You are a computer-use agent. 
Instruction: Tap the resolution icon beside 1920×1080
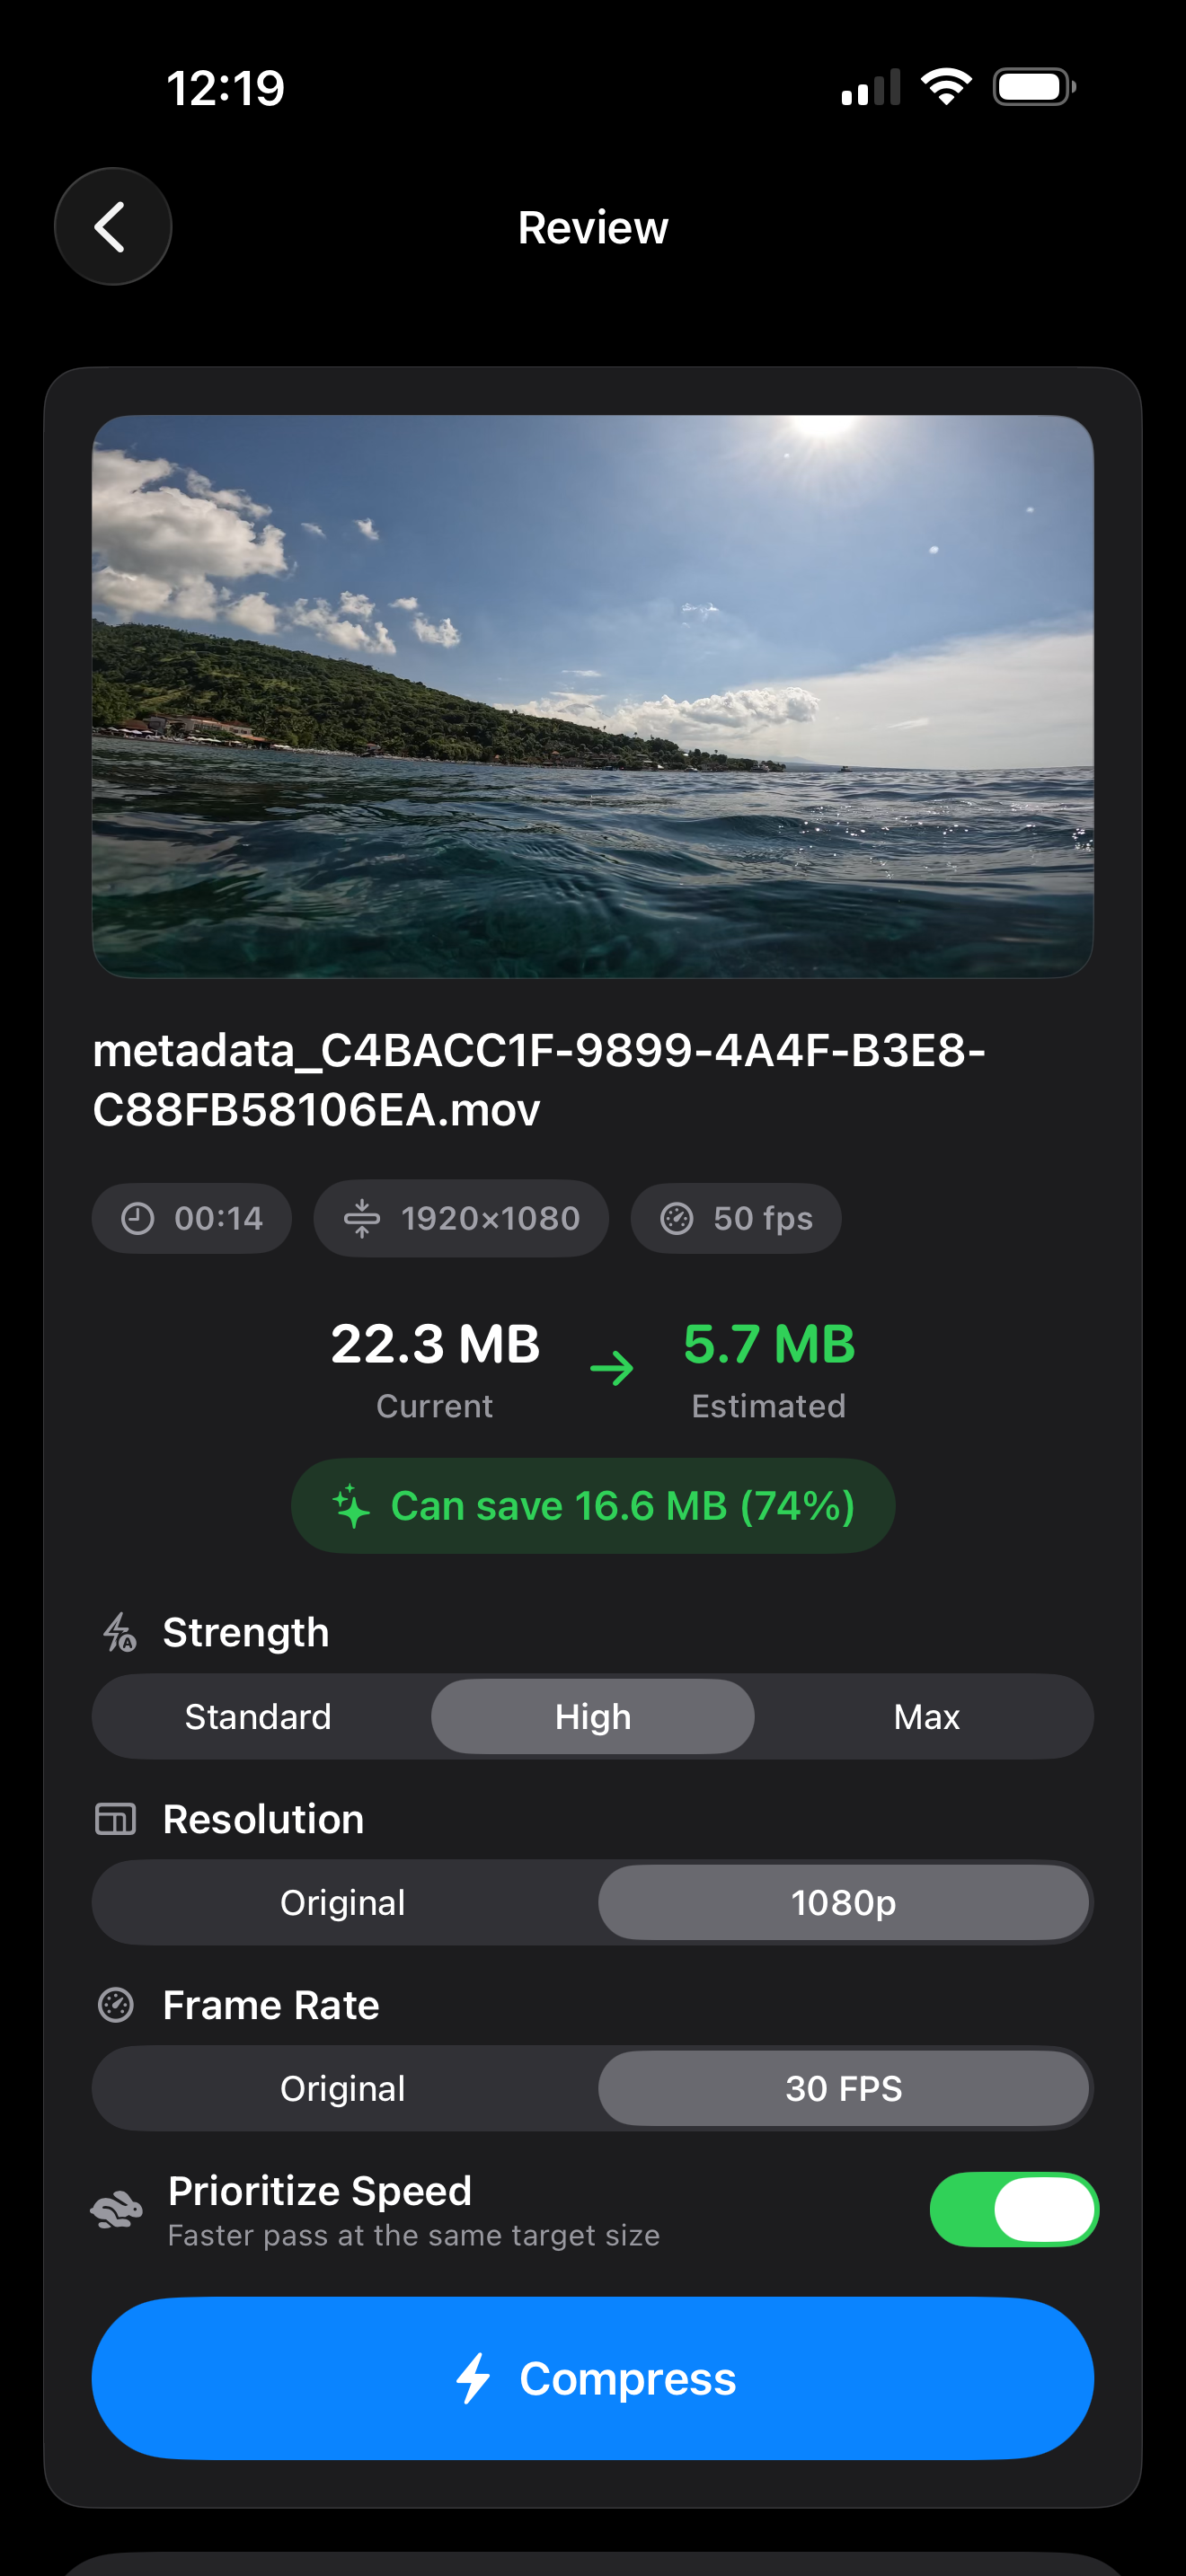pos(362,1218)
